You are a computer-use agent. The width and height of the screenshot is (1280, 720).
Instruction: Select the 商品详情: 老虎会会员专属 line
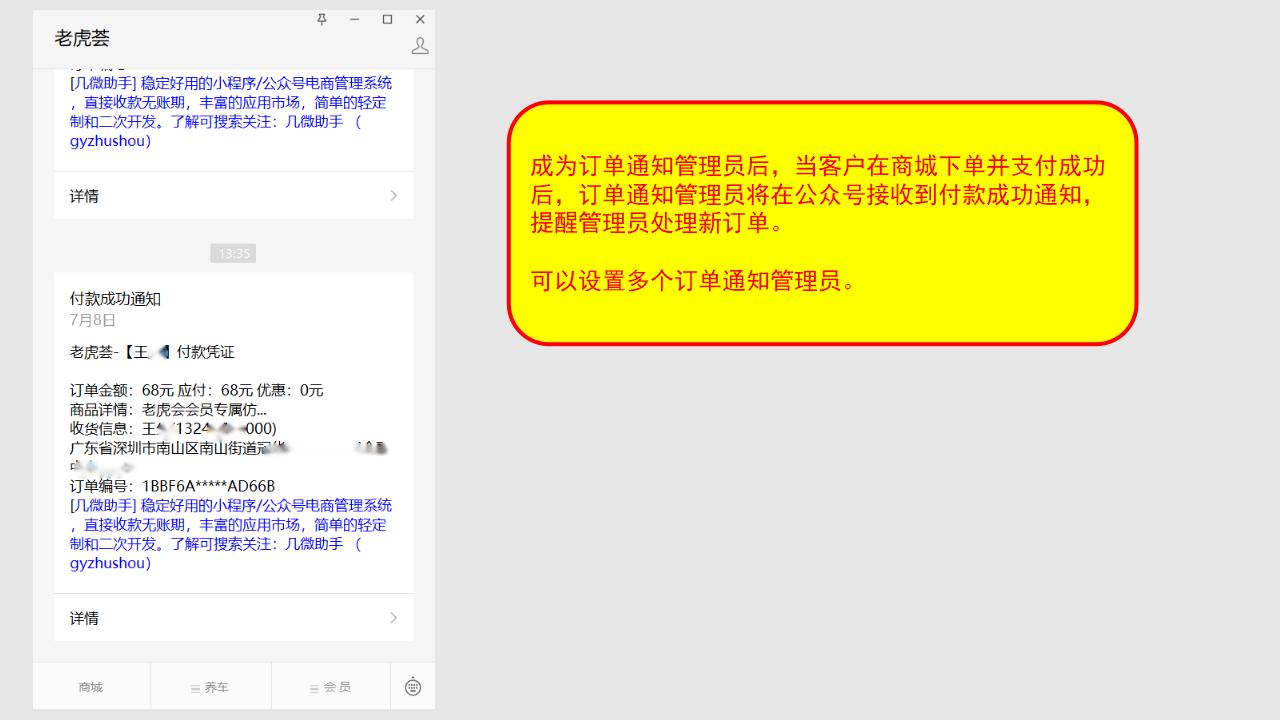point(168,409)
